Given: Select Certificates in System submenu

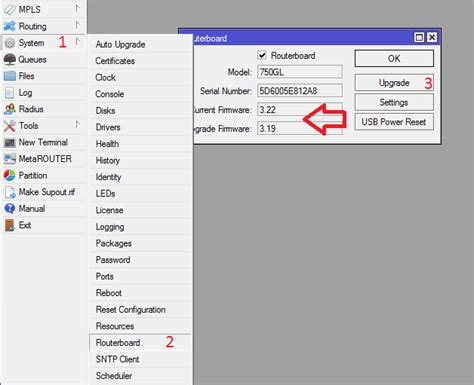Looking at the screenshot, I should click(140, 61).
